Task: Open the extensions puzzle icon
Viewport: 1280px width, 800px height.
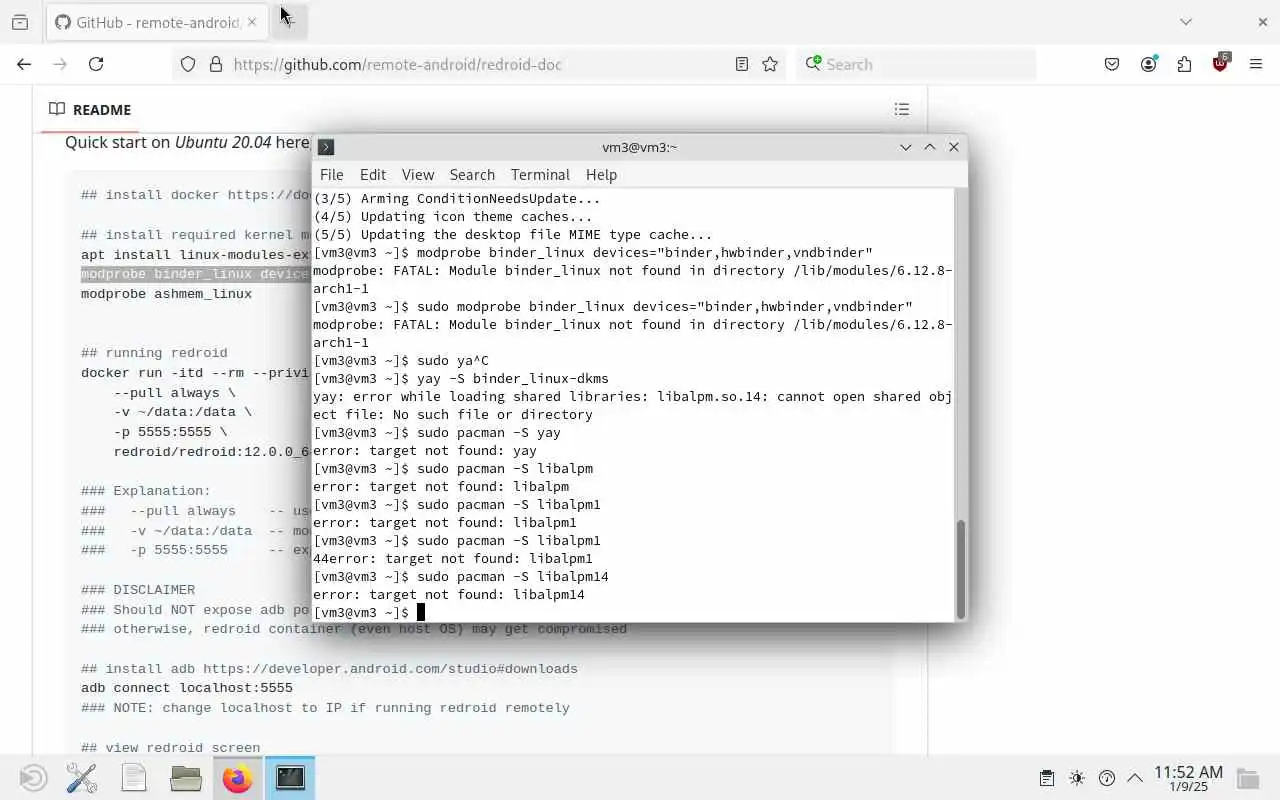Action: point(1184,64)
